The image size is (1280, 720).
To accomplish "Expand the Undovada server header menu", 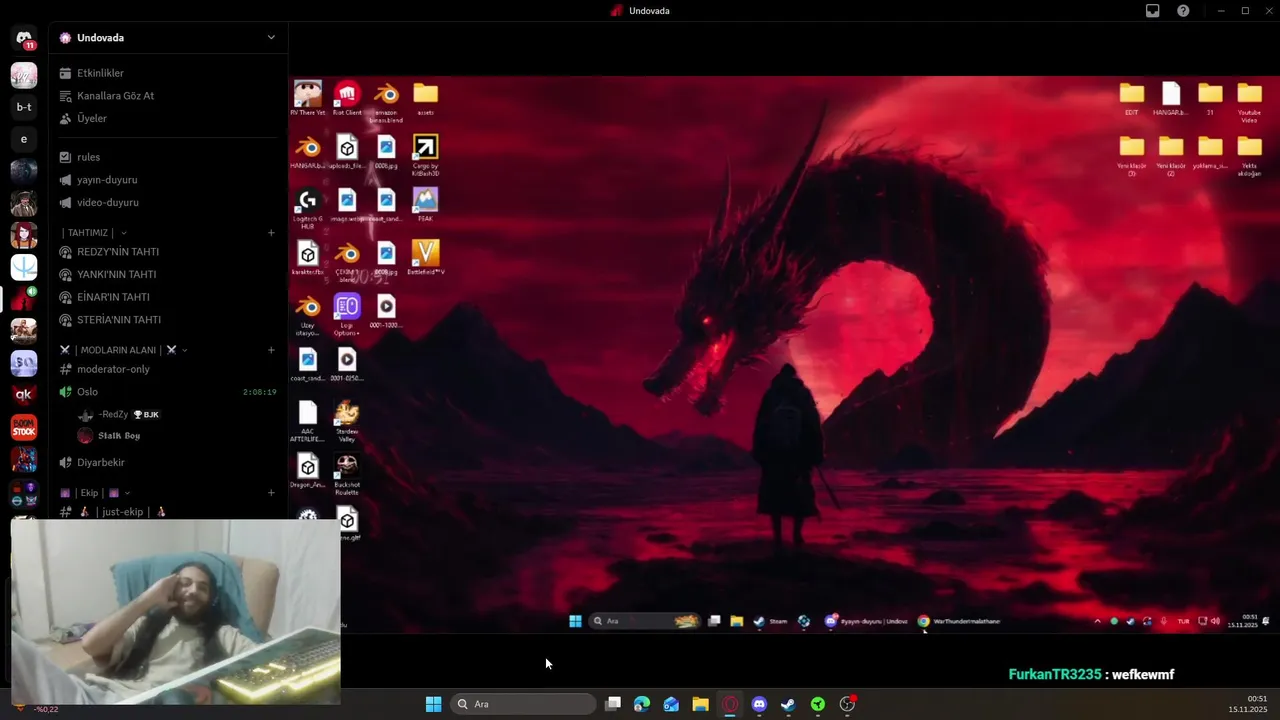I will coord(270,37).
